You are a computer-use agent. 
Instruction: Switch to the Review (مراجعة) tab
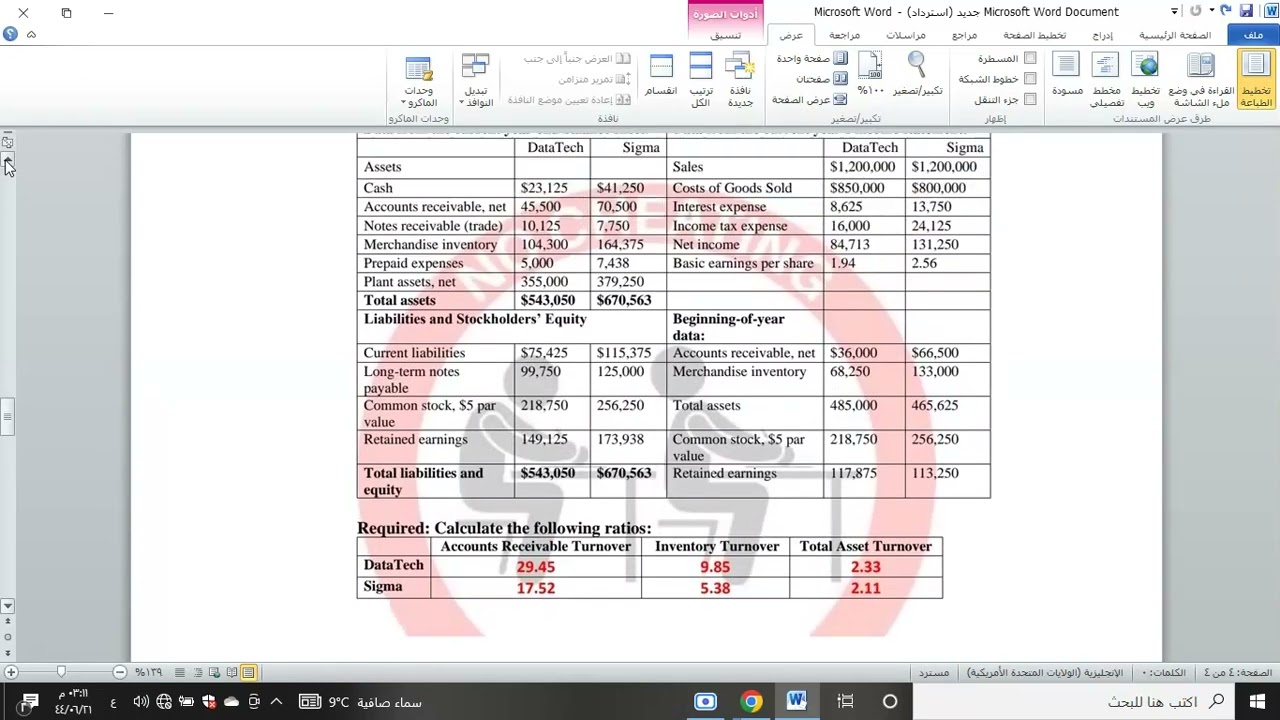point(844,35)
